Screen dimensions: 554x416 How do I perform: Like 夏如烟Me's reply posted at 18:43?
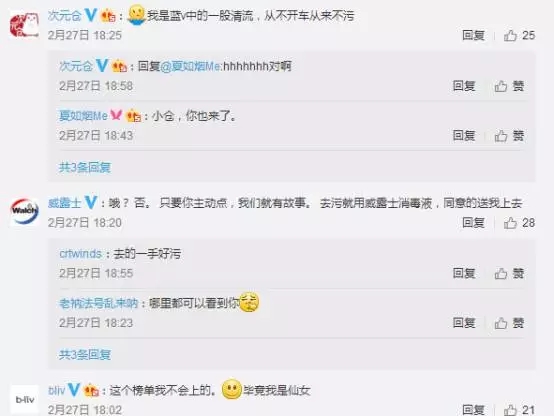(509, 135)
